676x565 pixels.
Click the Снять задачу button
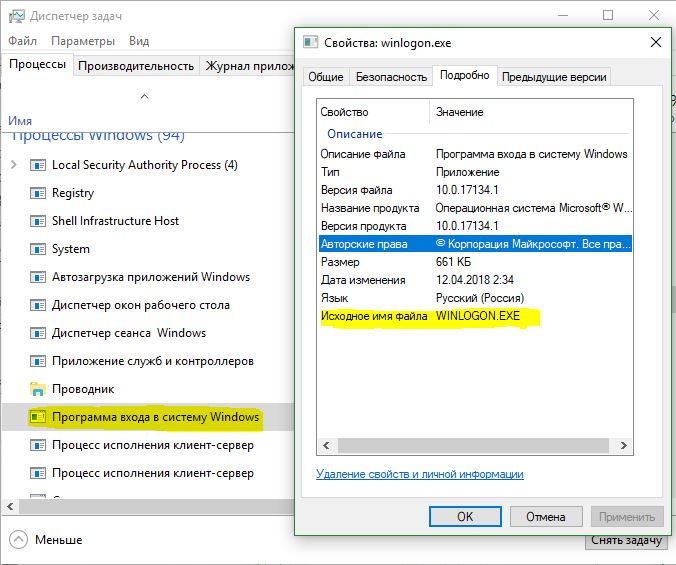pyautogui.click(x=626, y=541)
